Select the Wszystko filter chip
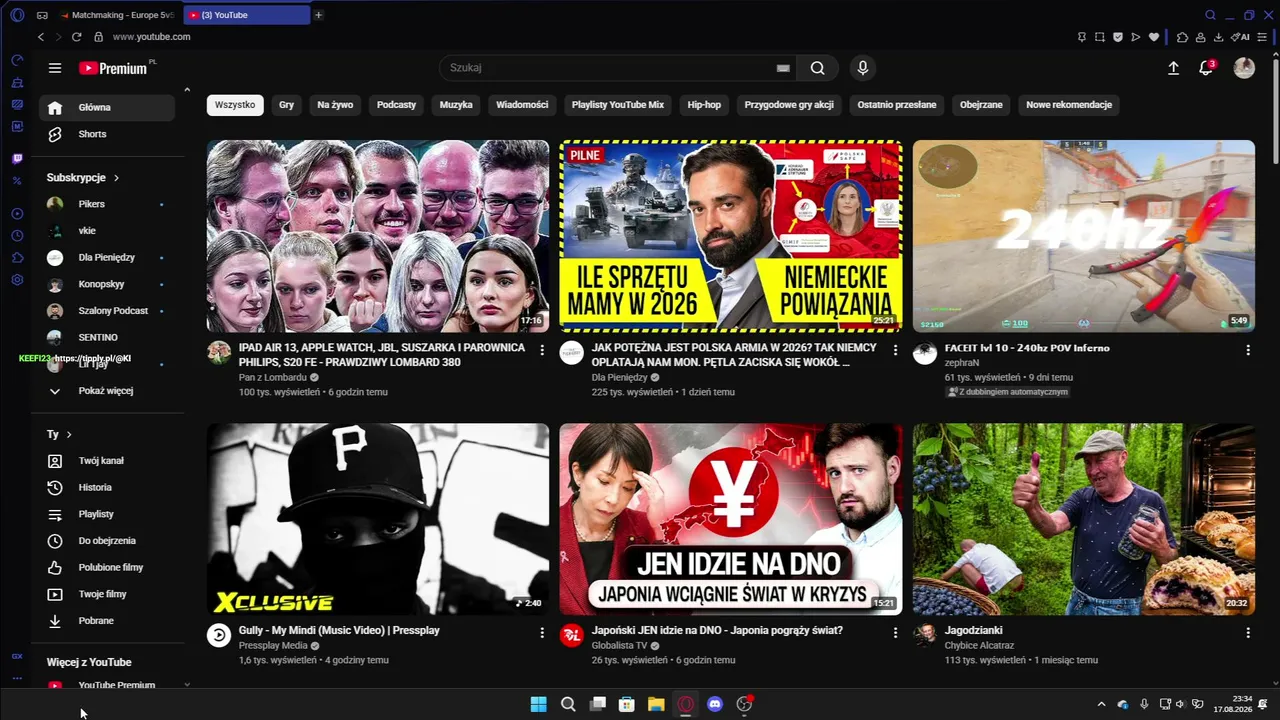 (x=235, y=105)
